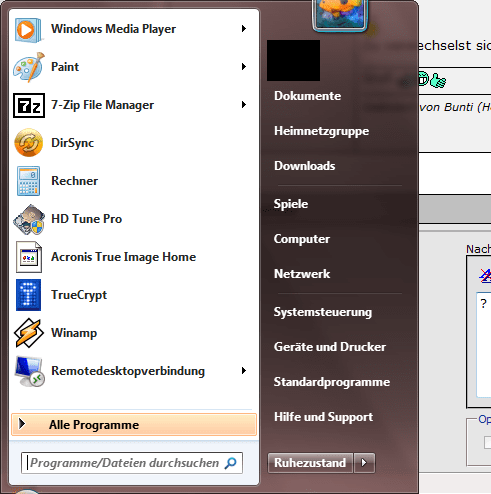Open Computer
Screen dimensions: 491x494
[x=302, y=239]
